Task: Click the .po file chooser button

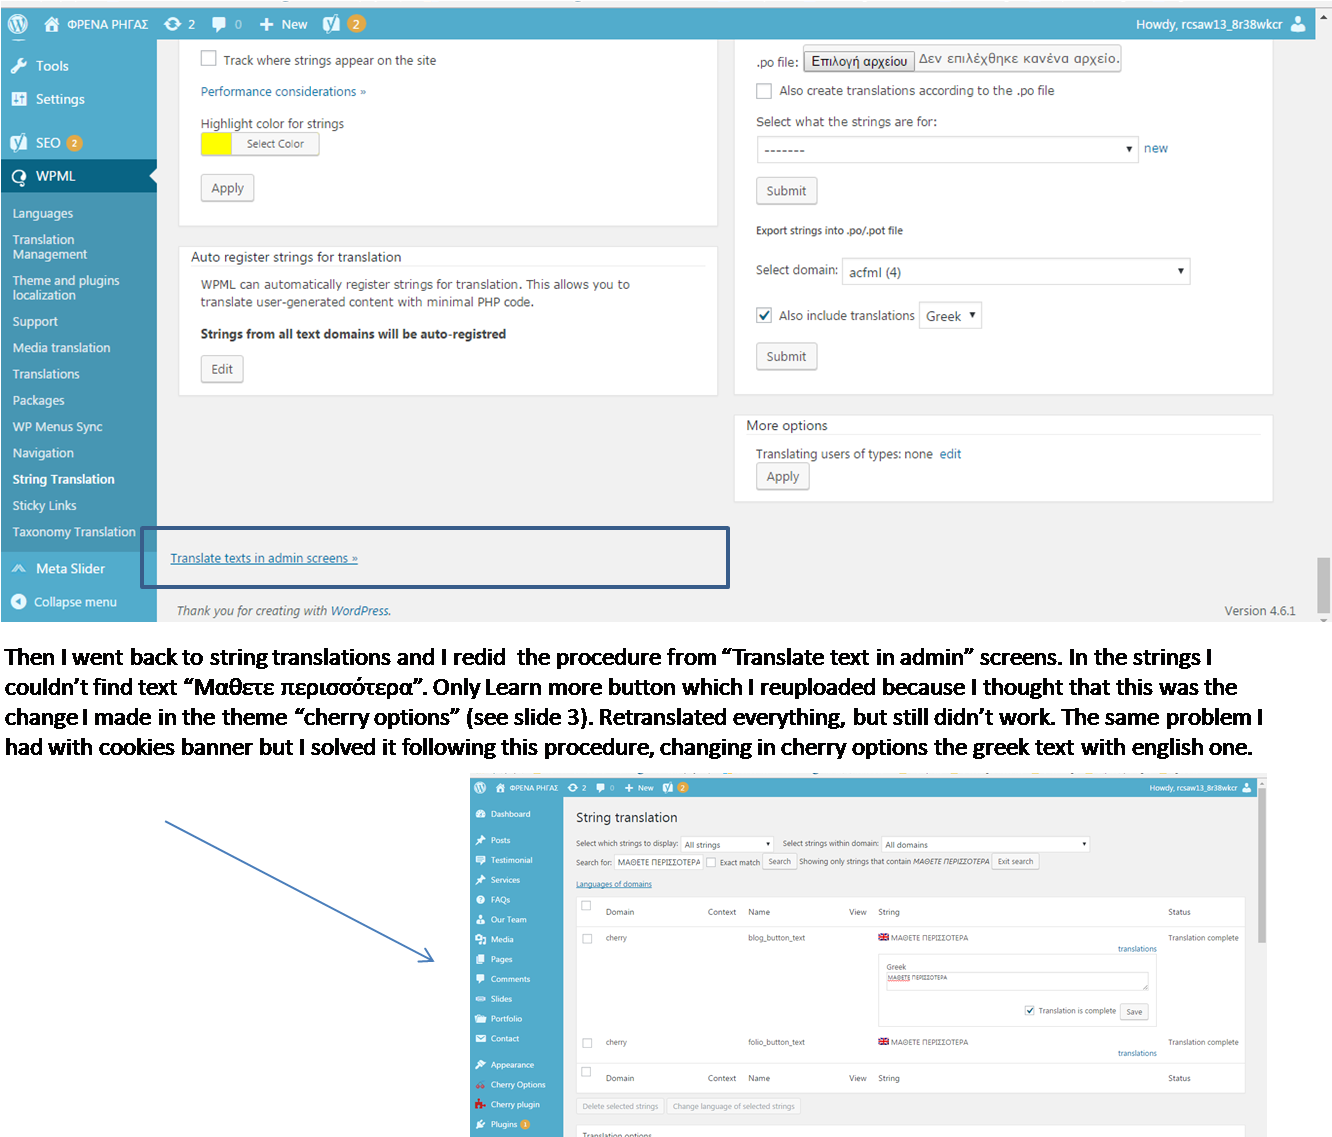Action: point(859,61)
